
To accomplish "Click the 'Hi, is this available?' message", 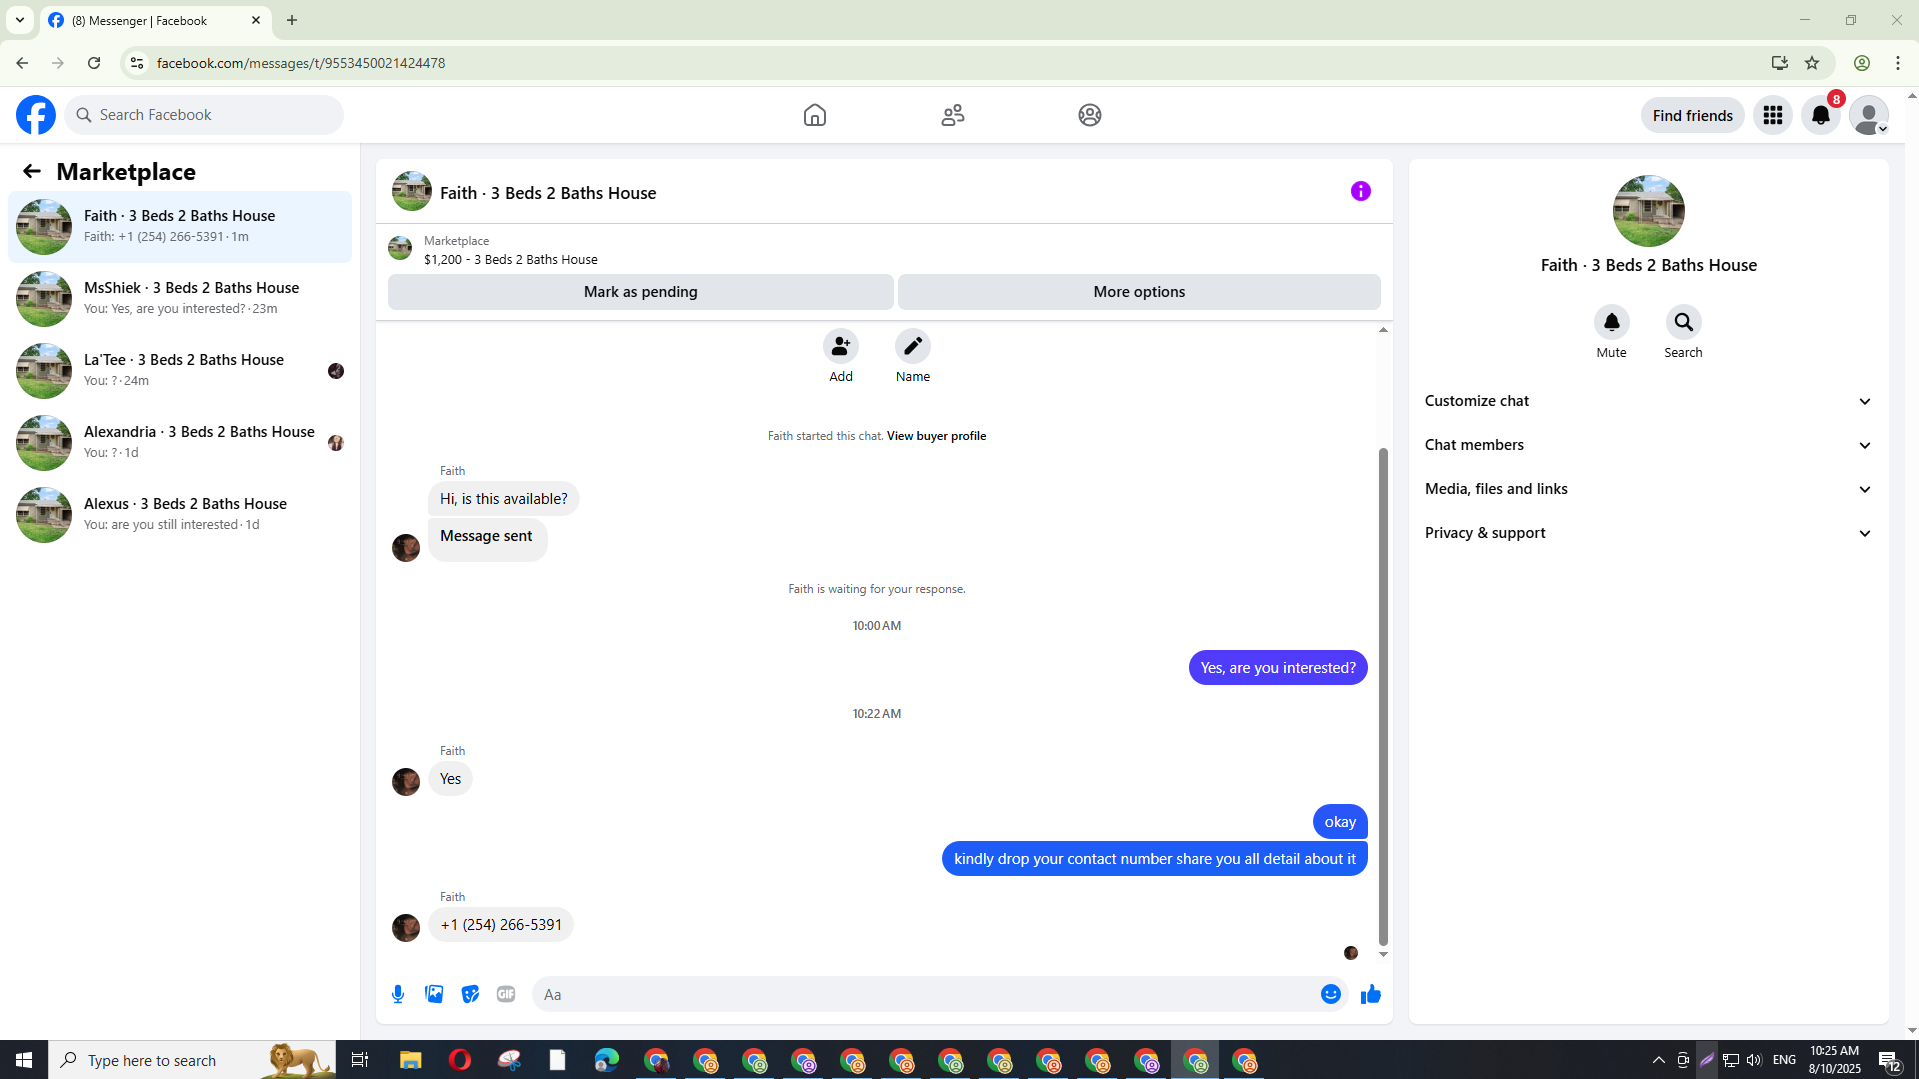I will tap(503, 499).
